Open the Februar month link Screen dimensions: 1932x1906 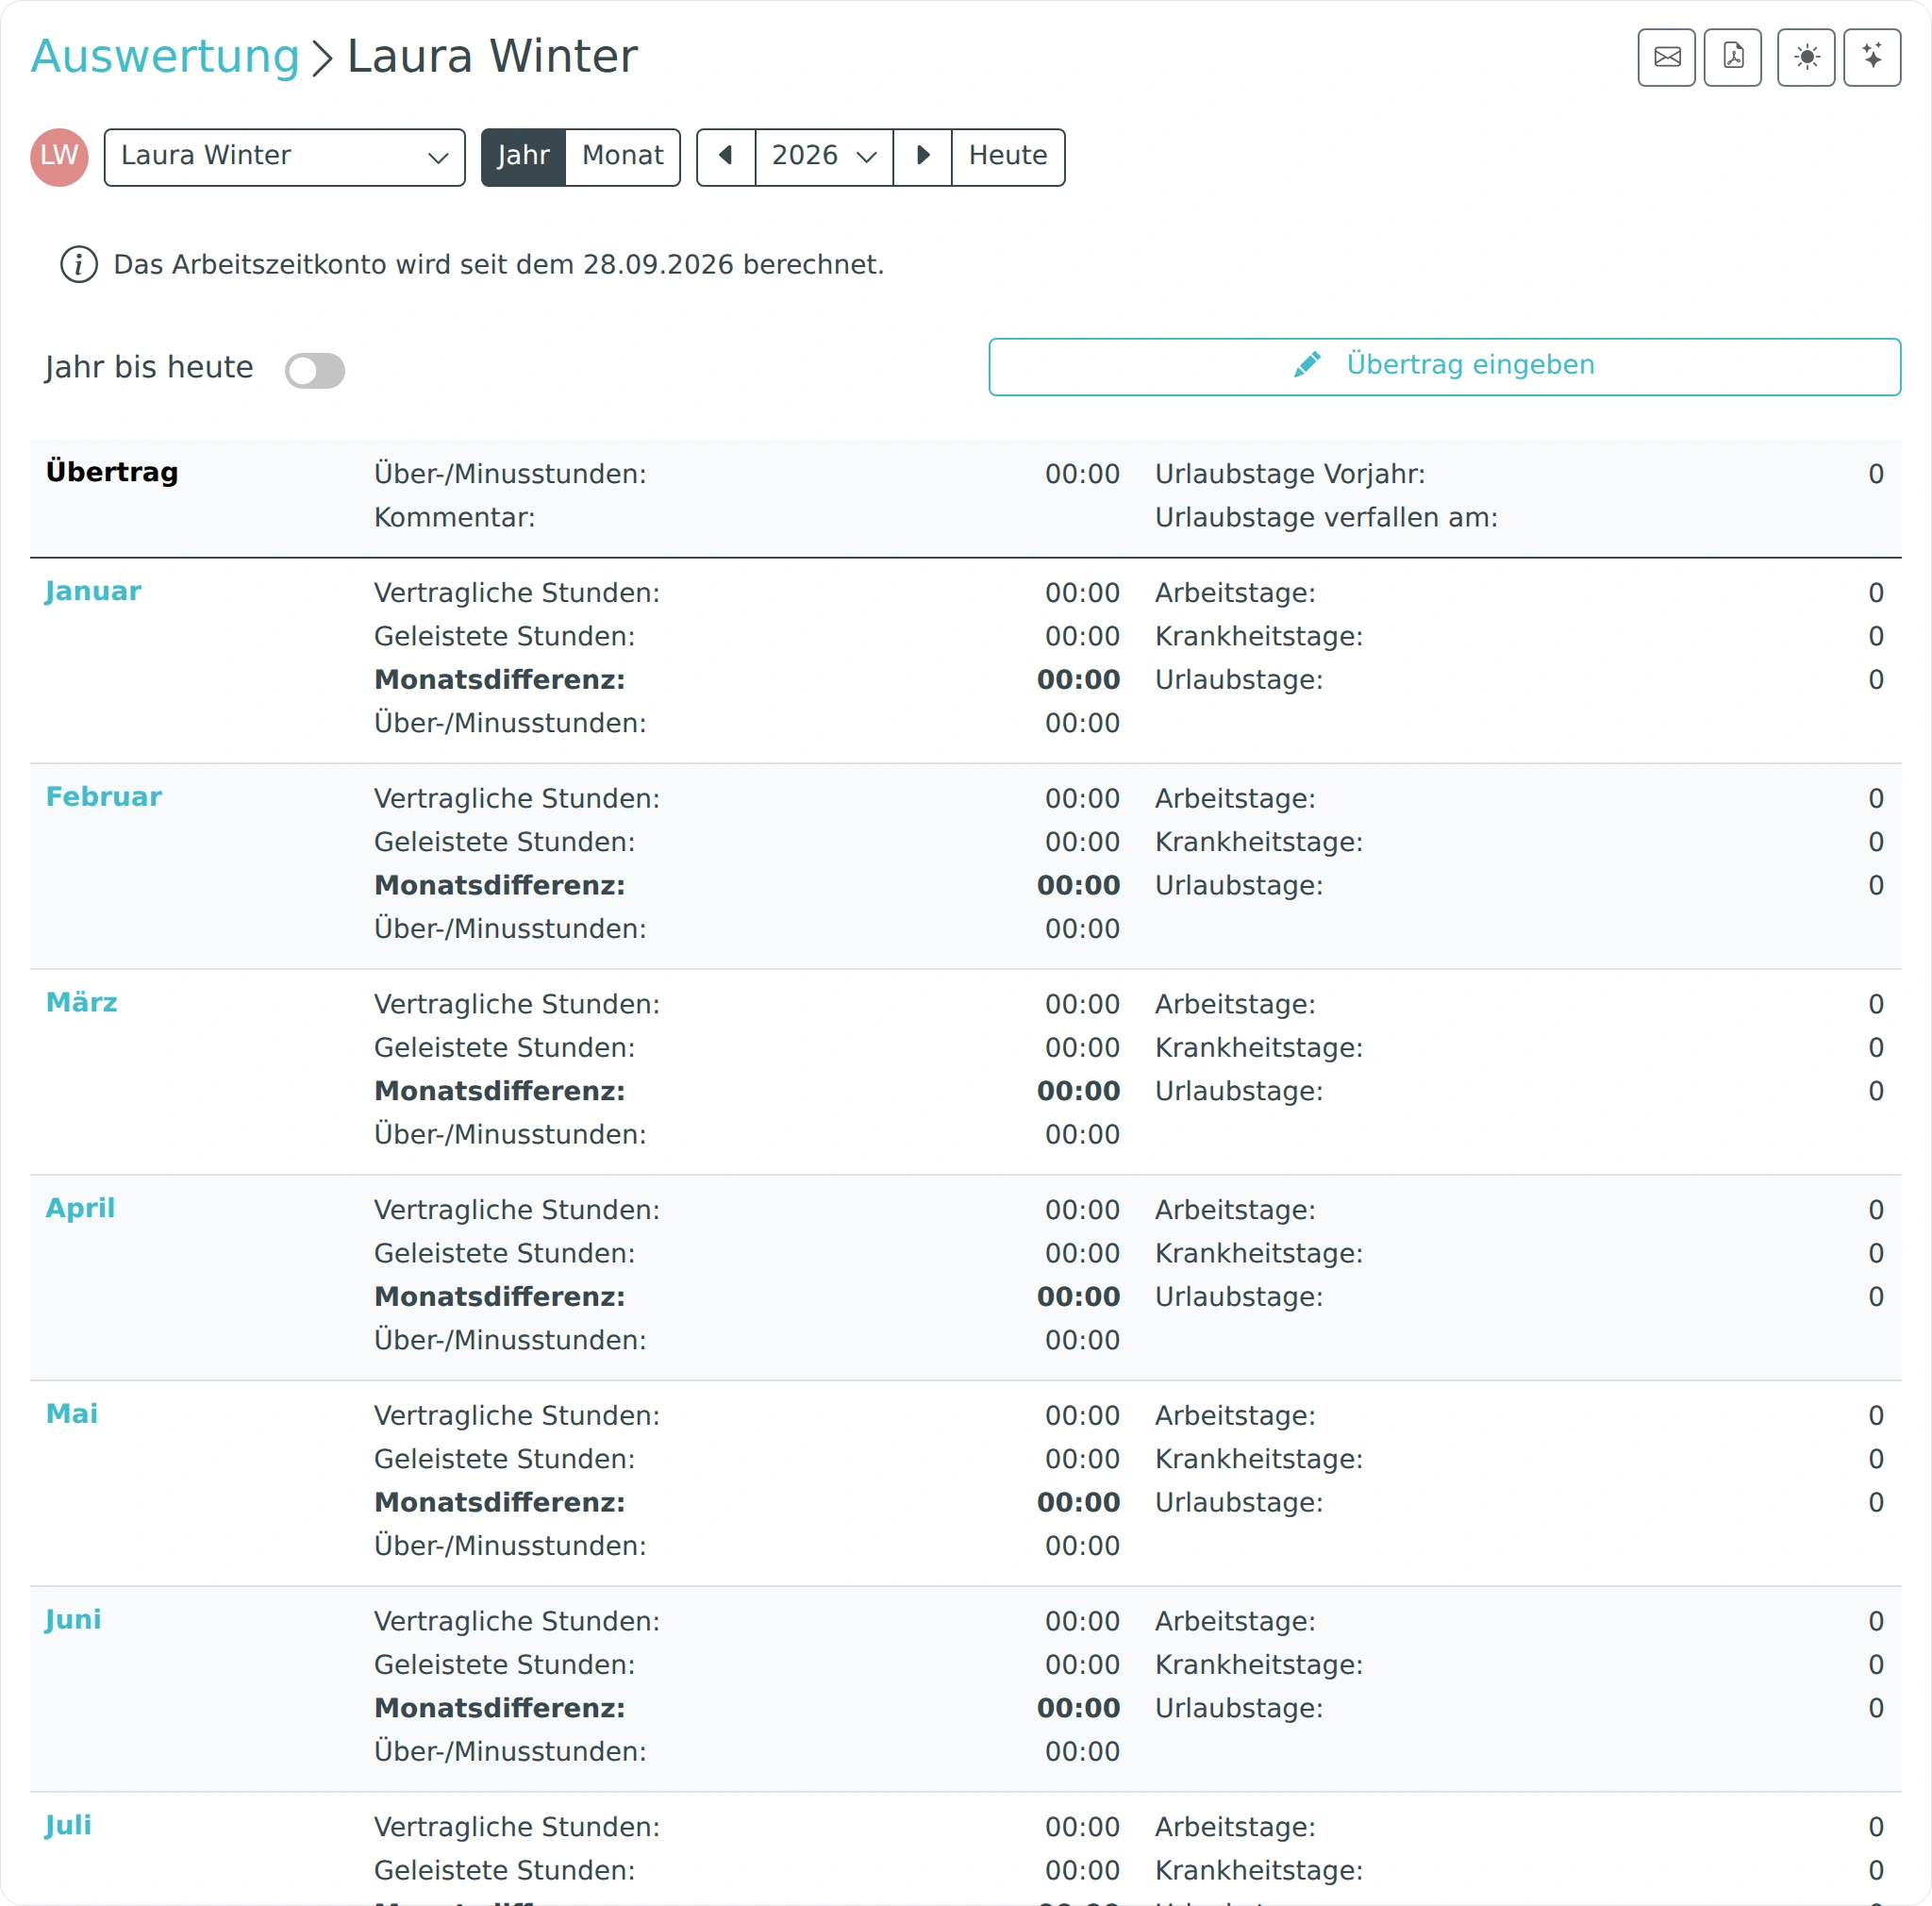(x=104, y=797)
